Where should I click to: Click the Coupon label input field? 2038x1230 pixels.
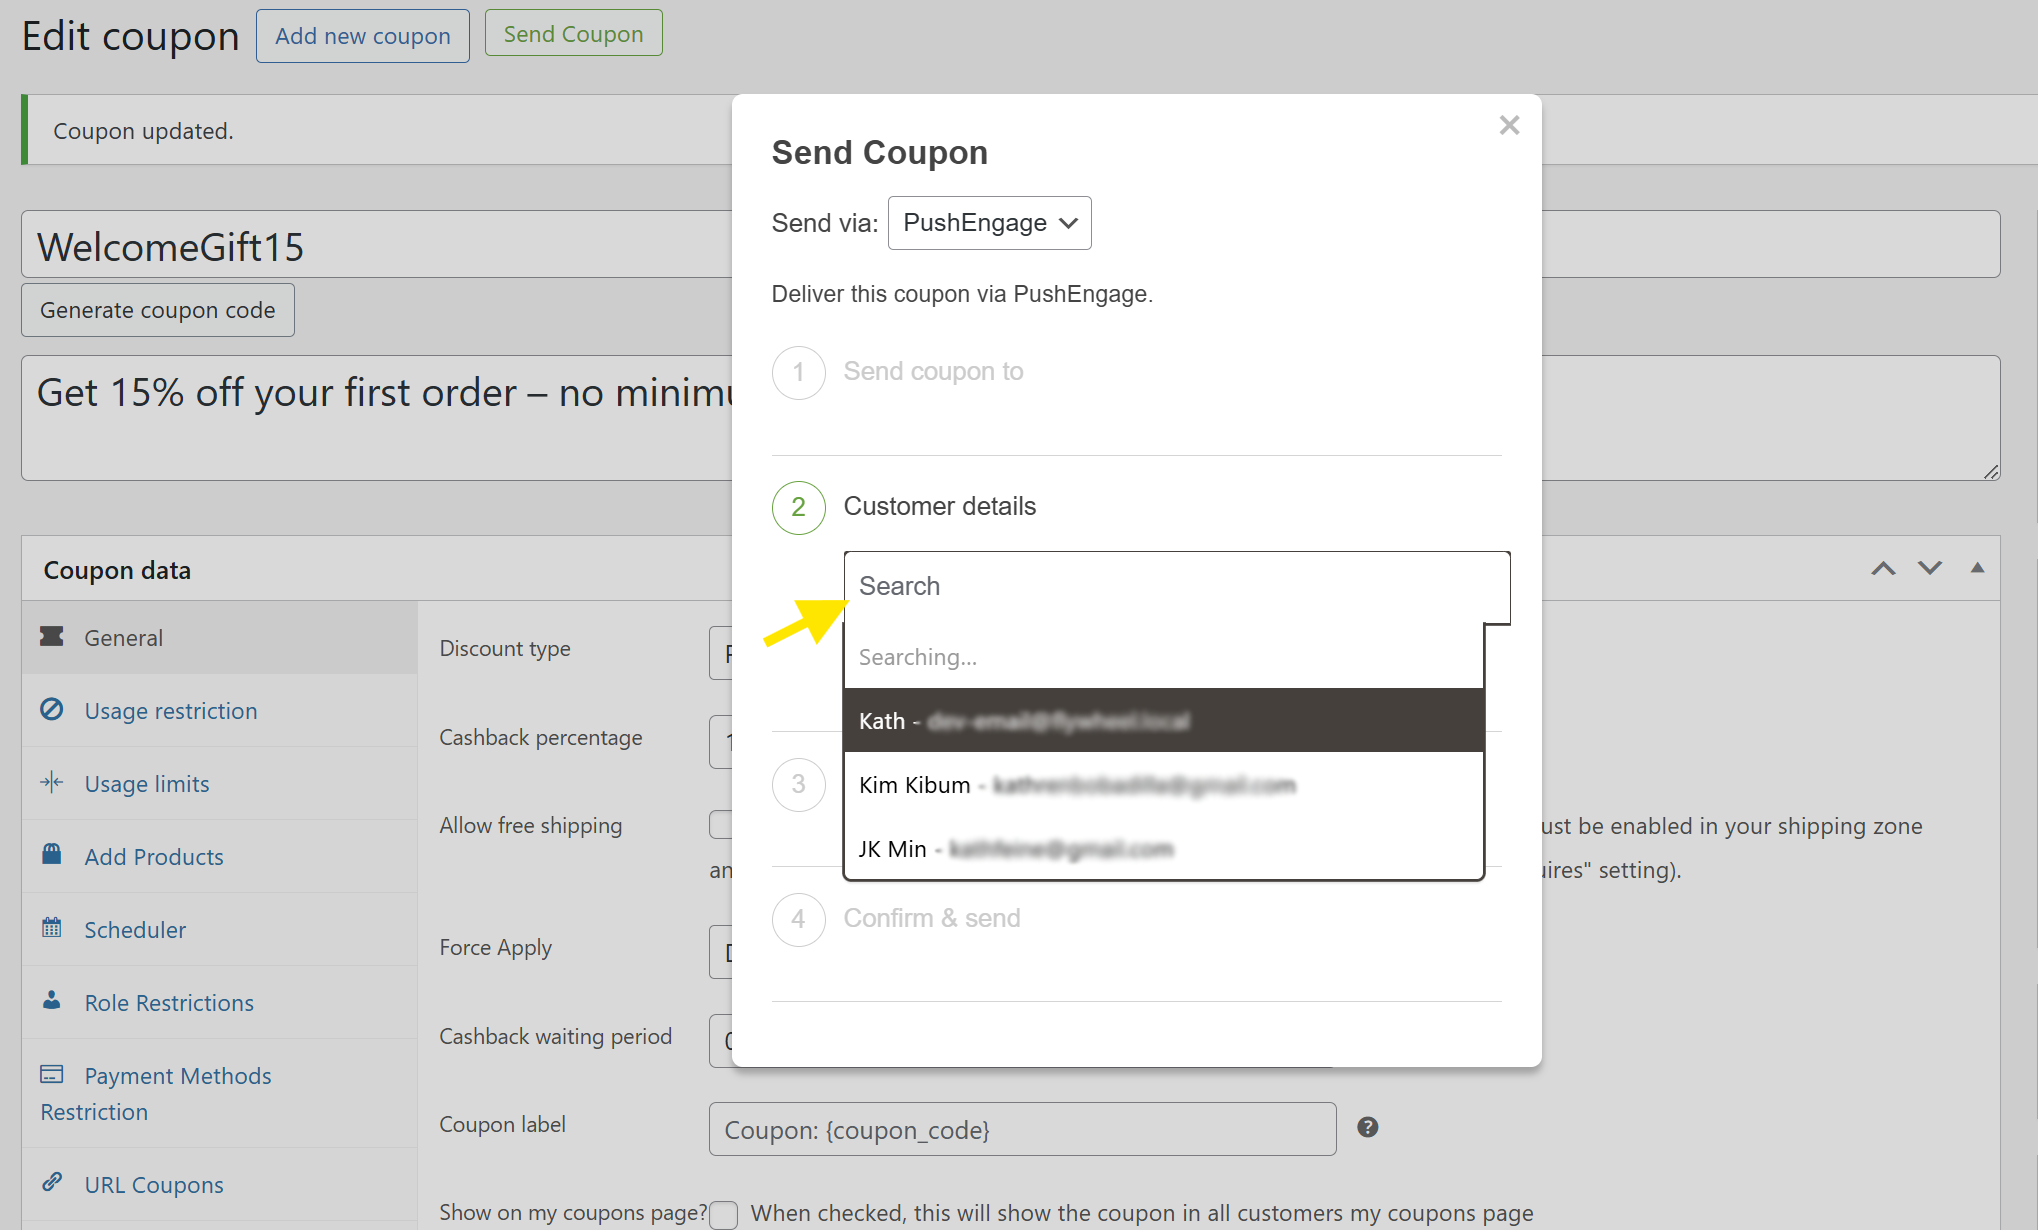[x=1022, y=1129]
